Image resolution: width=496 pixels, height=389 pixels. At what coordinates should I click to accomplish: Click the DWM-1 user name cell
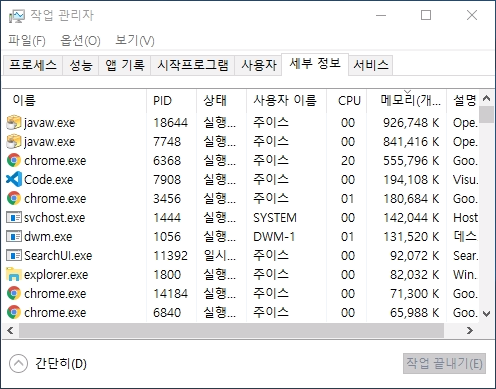pyautogui.click(x=274, y=237)
